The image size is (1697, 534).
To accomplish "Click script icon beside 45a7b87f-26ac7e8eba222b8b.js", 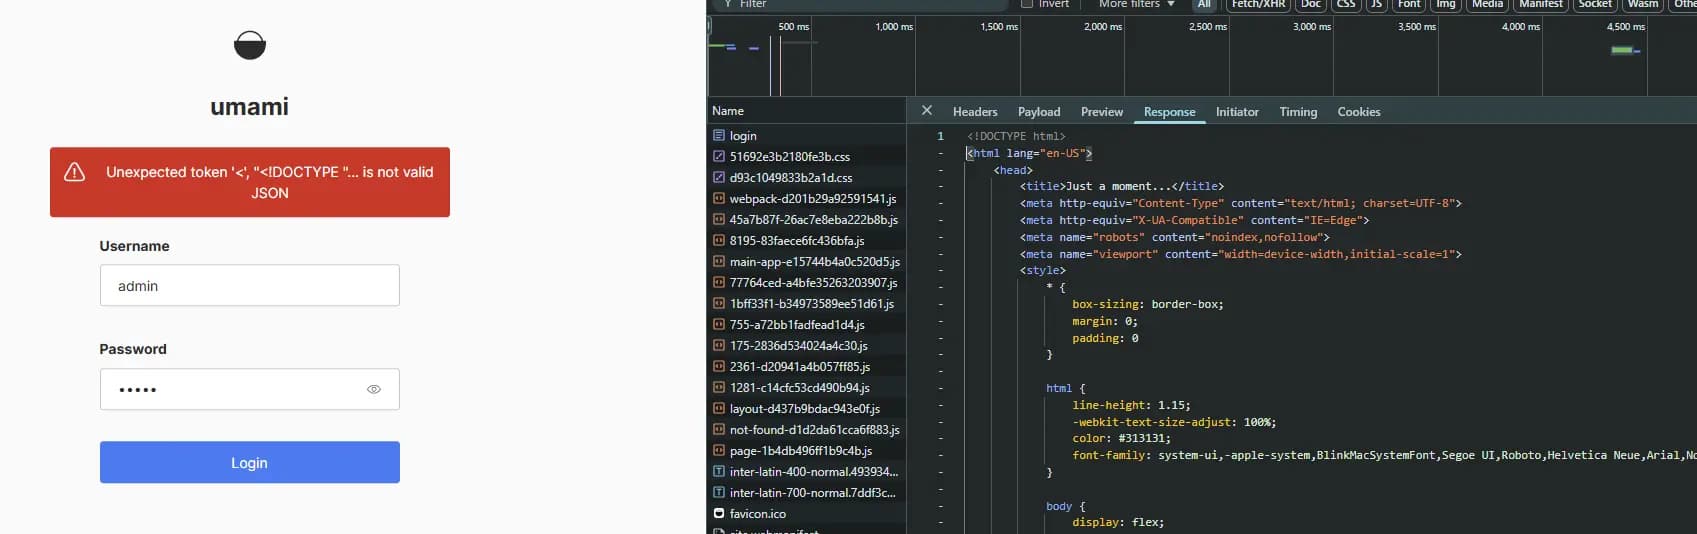I will point(718,219).
